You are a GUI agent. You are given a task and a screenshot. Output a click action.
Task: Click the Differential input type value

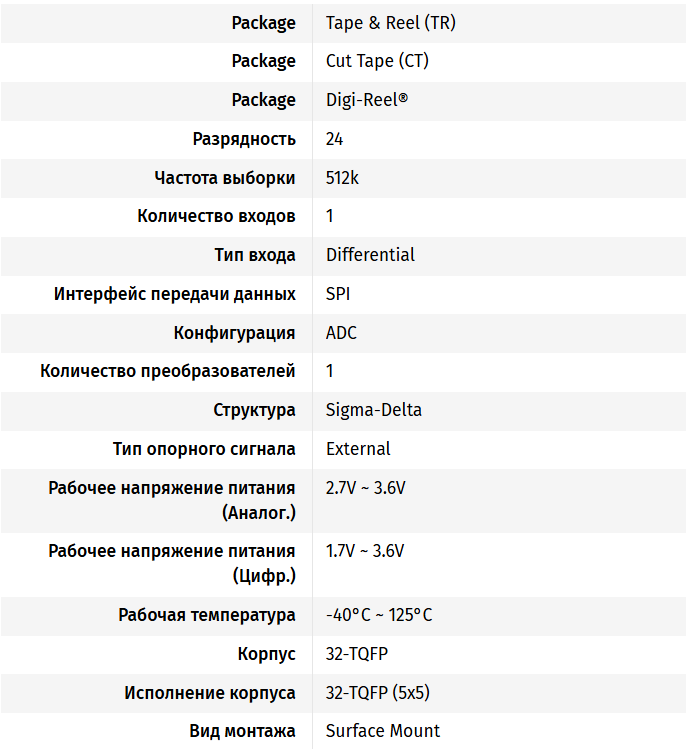pos(370,255)
